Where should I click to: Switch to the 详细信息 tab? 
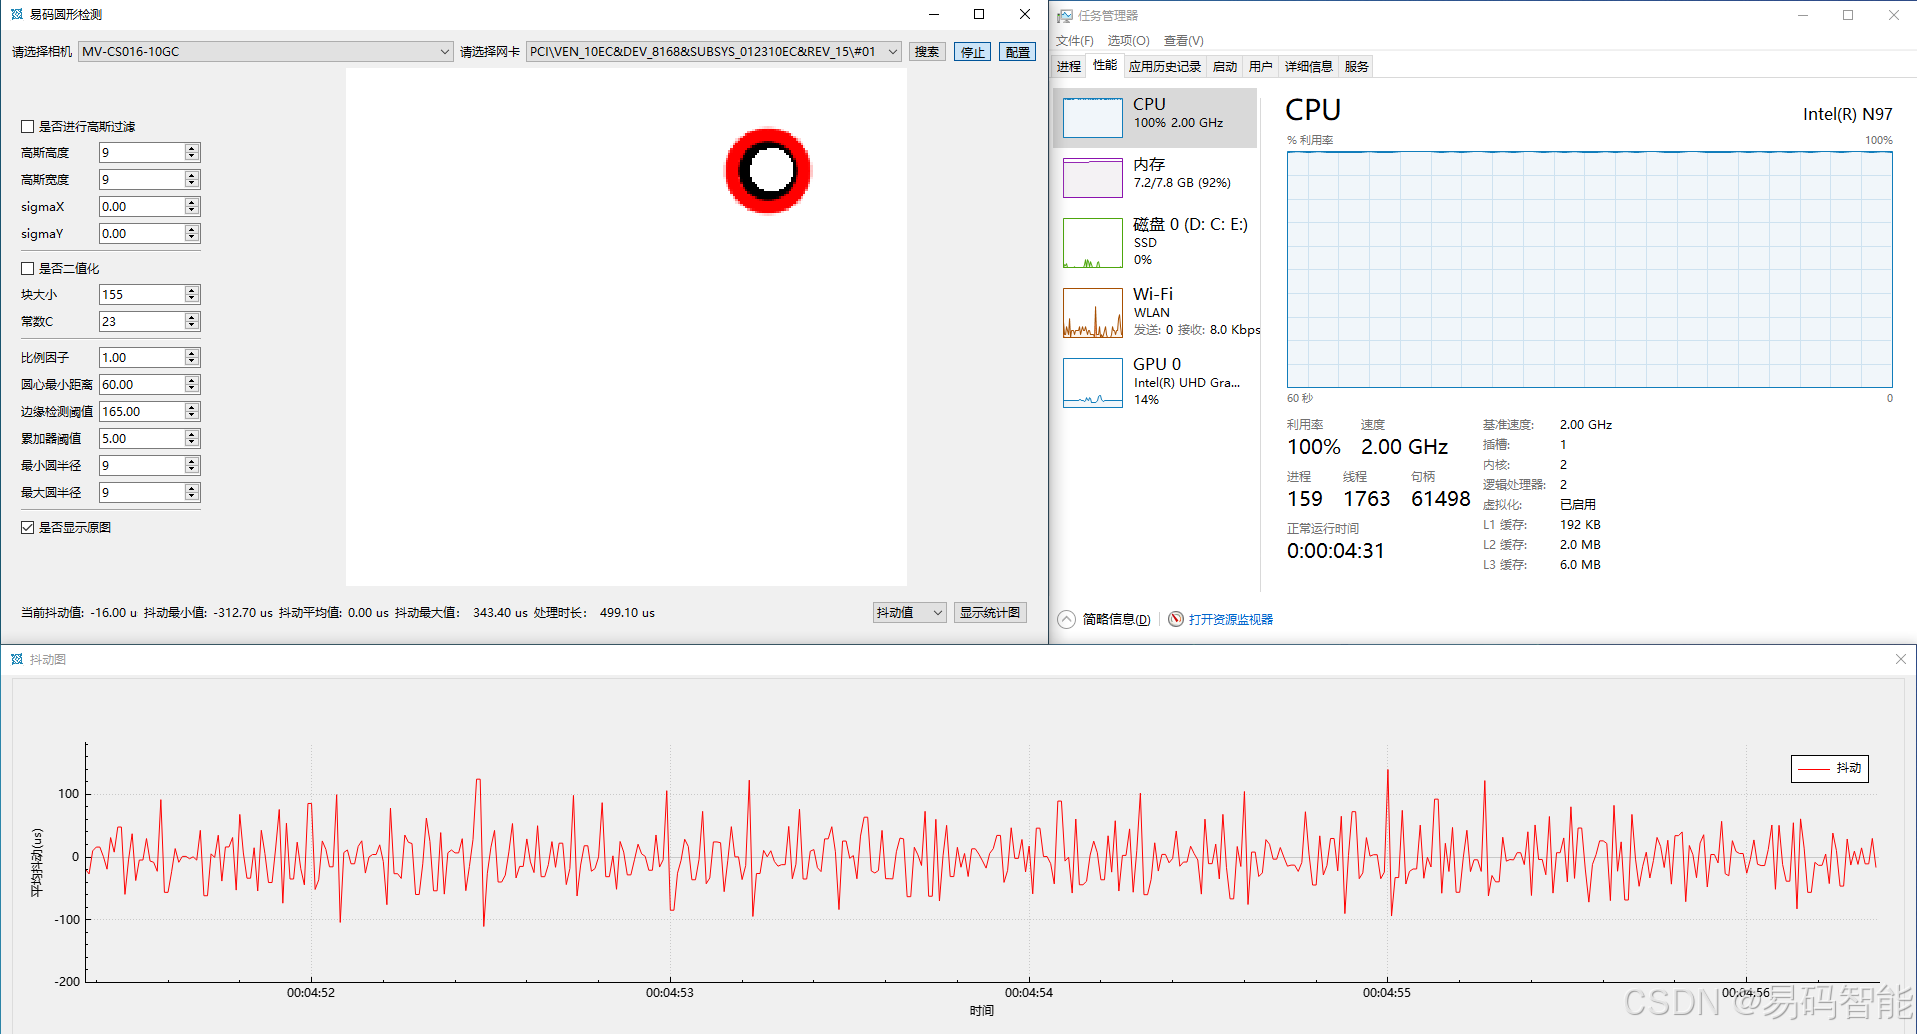(1308, 66)
